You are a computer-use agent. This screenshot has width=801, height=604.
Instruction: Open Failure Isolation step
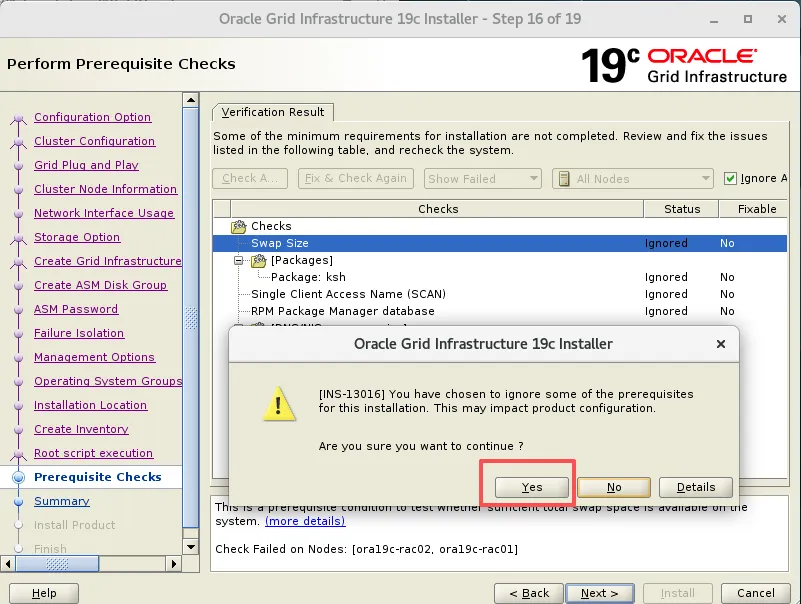[x=79, y=333]
